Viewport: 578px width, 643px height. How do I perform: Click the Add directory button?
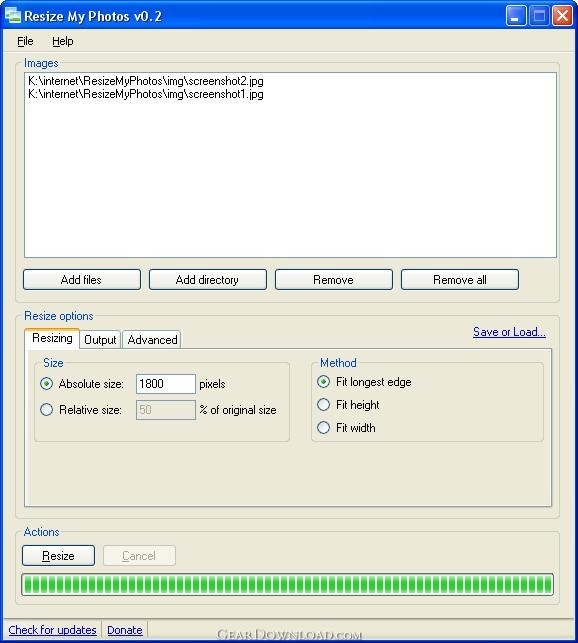[x=208, y=280]
